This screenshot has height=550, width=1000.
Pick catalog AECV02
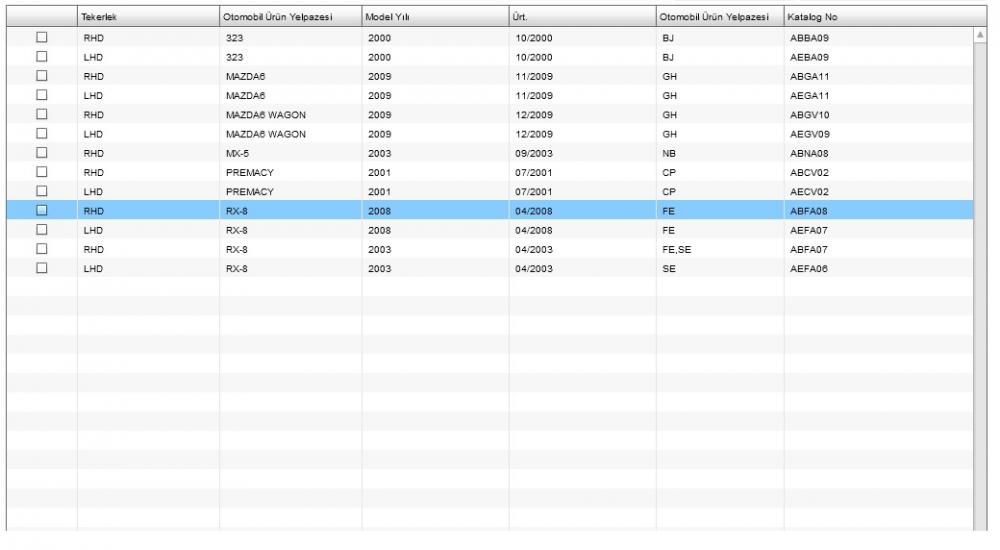(809, 191)
